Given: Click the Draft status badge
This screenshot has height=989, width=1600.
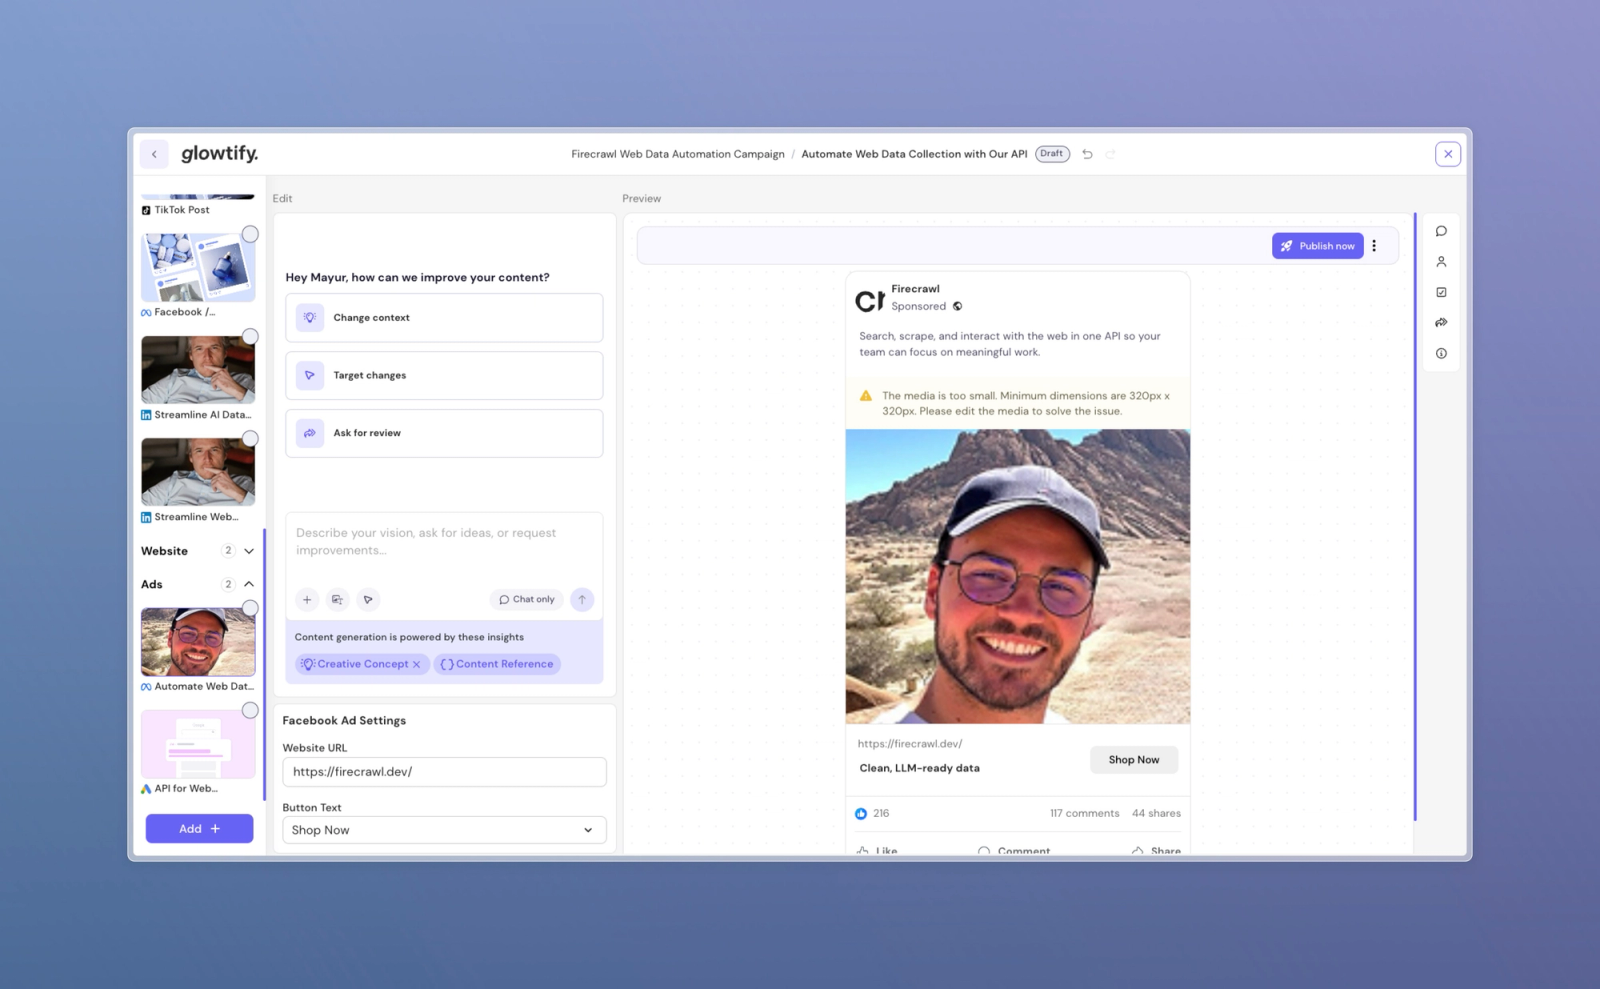Looking at the screenshot, I should click(x=1052, y=154).
